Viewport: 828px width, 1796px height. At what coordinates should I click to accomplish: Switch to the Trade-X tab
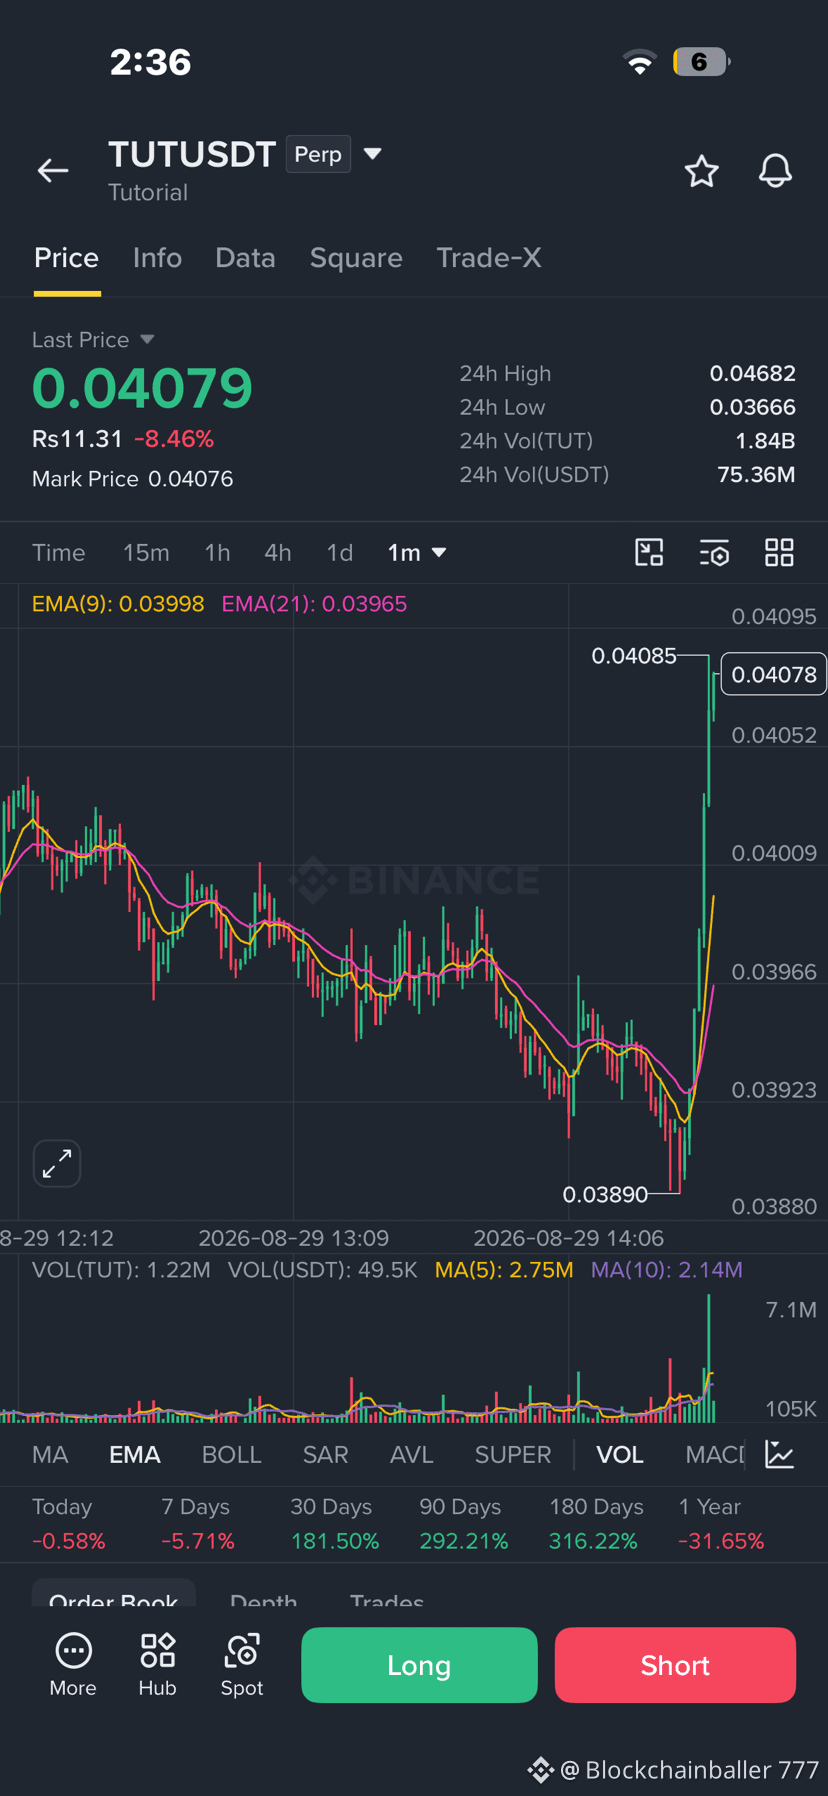pyautogui.click(x=489, y=258)
